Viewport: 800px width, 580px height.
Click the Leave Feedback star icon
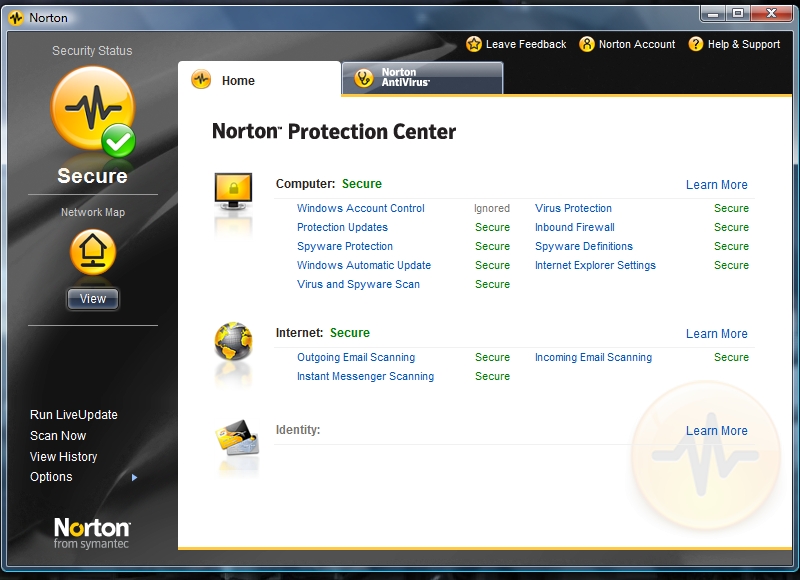coord(474,44)
